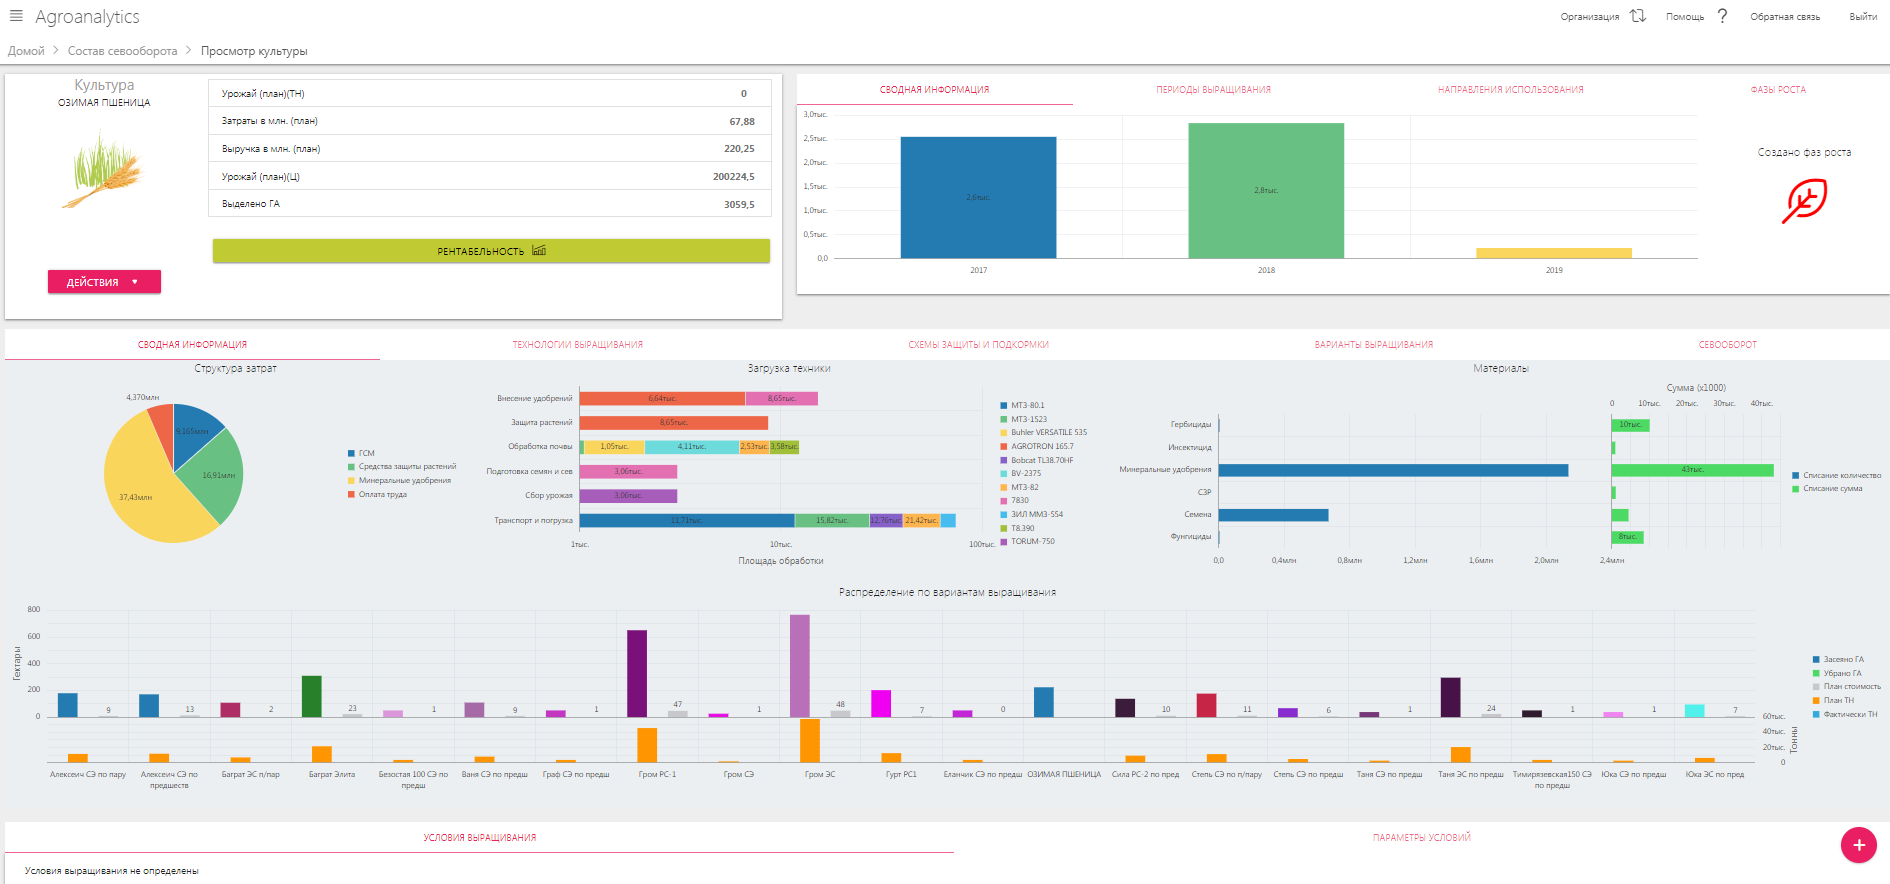
Task: Go to Состав севооборота breadcrumb link
Action: pos(122,51)
